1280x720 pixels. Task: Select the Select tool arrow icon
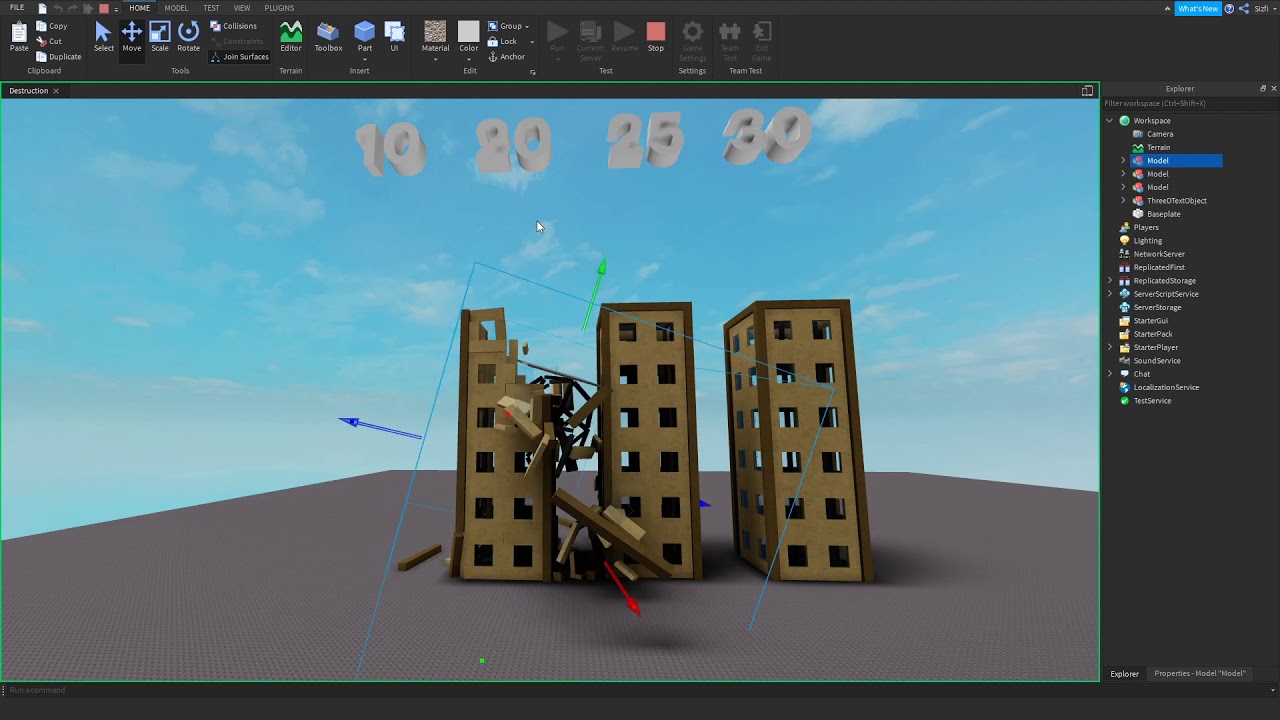click(103, 33)
